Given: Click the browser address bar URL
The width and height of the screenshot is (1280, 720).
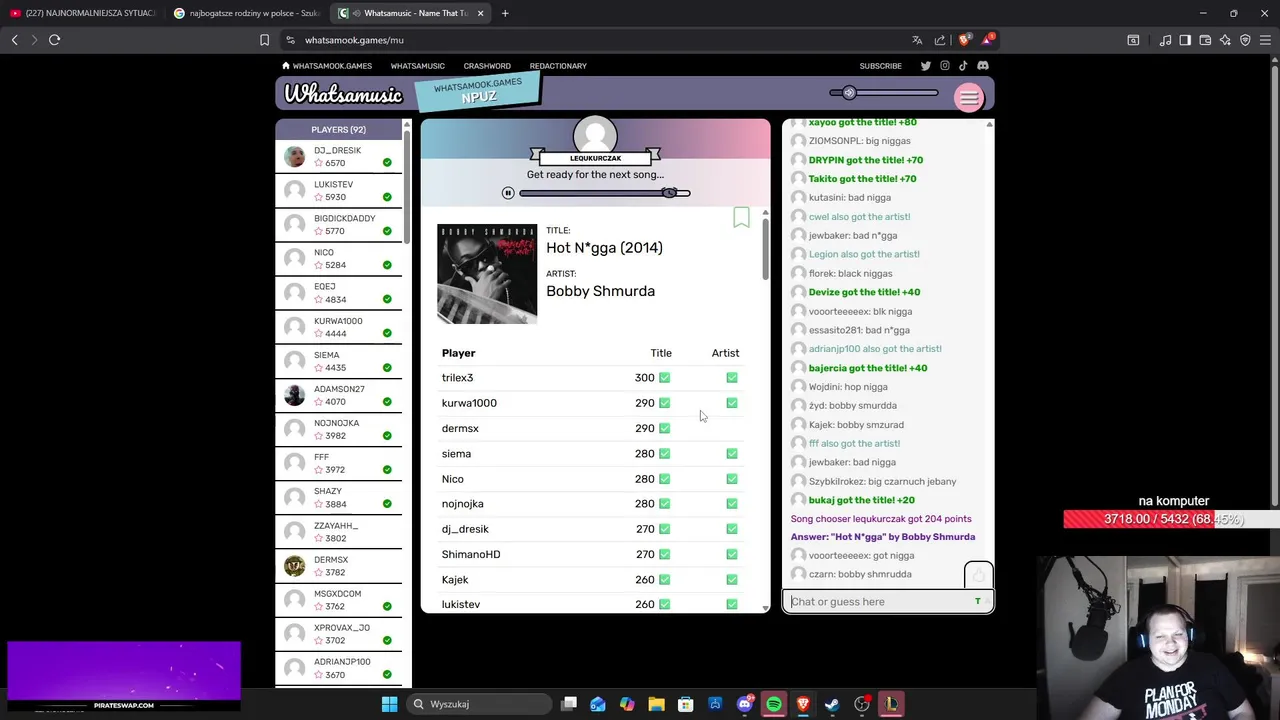Looking at the screenshot, I should point(354,40).
